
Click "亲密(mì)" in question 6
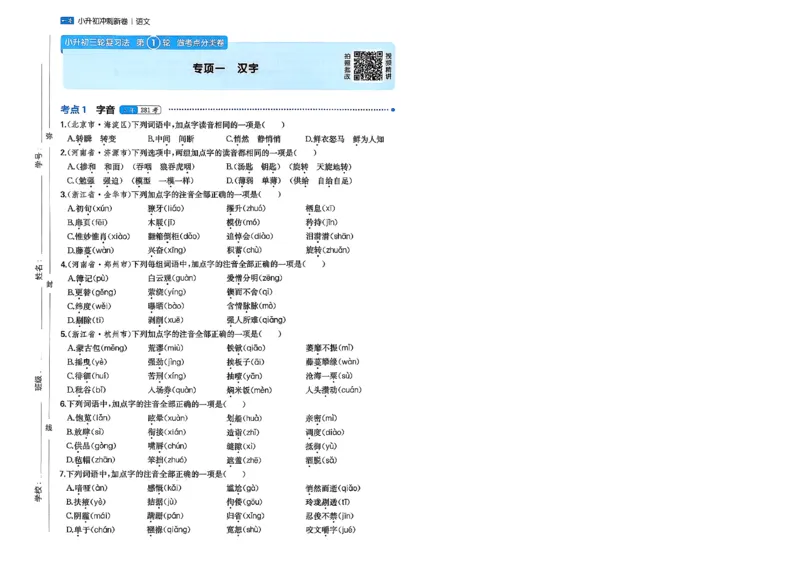(321, 418)
